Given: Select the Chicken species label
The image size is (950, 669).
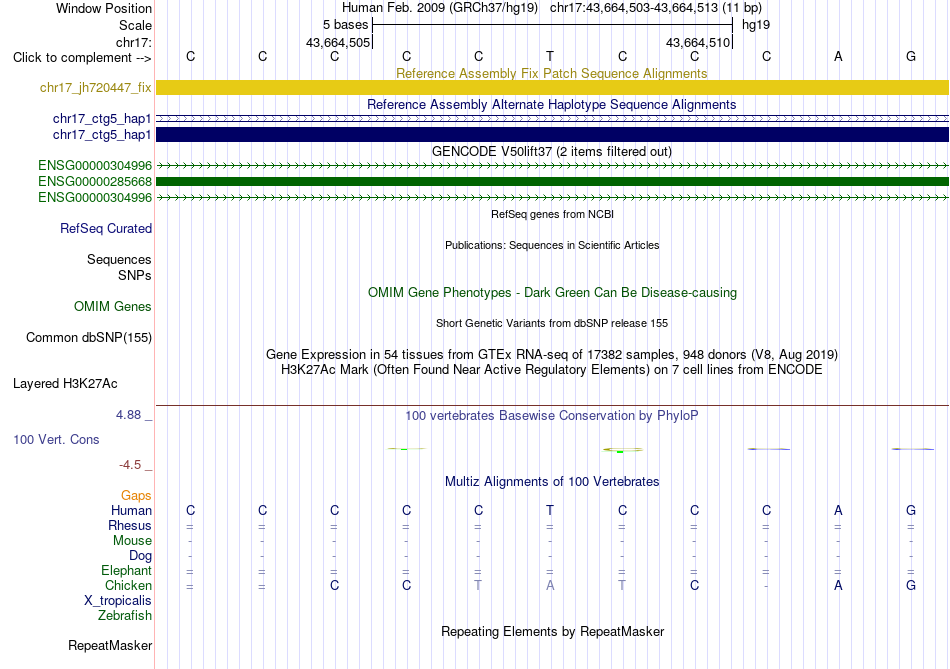Looking at the screenshot, I should pyautogui.click(x=128, y=585).
